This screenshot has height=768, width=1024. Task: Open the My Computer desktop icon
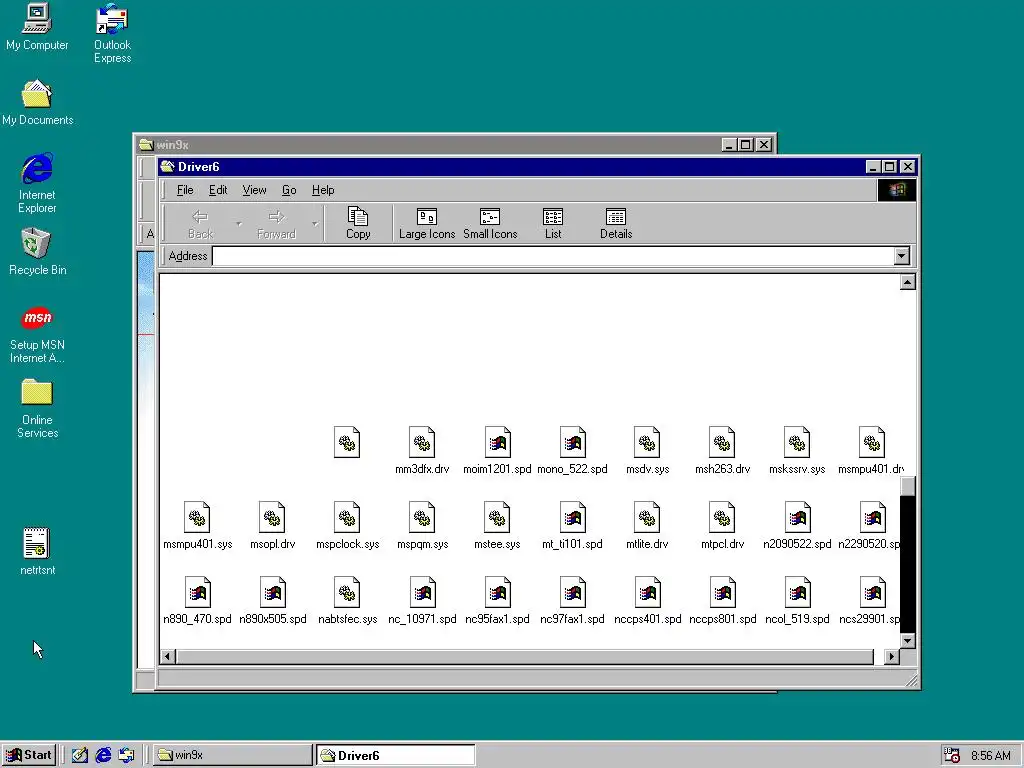coord(37,27)
